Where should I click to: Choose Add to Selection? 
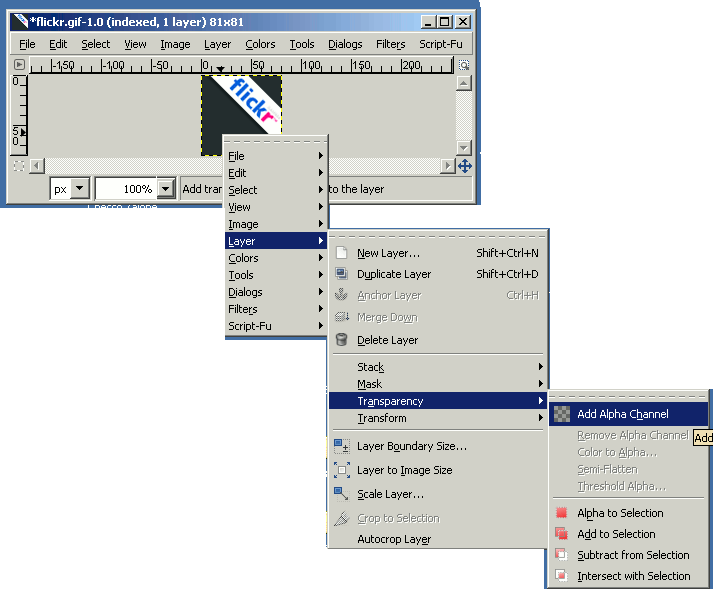point(629,534)
